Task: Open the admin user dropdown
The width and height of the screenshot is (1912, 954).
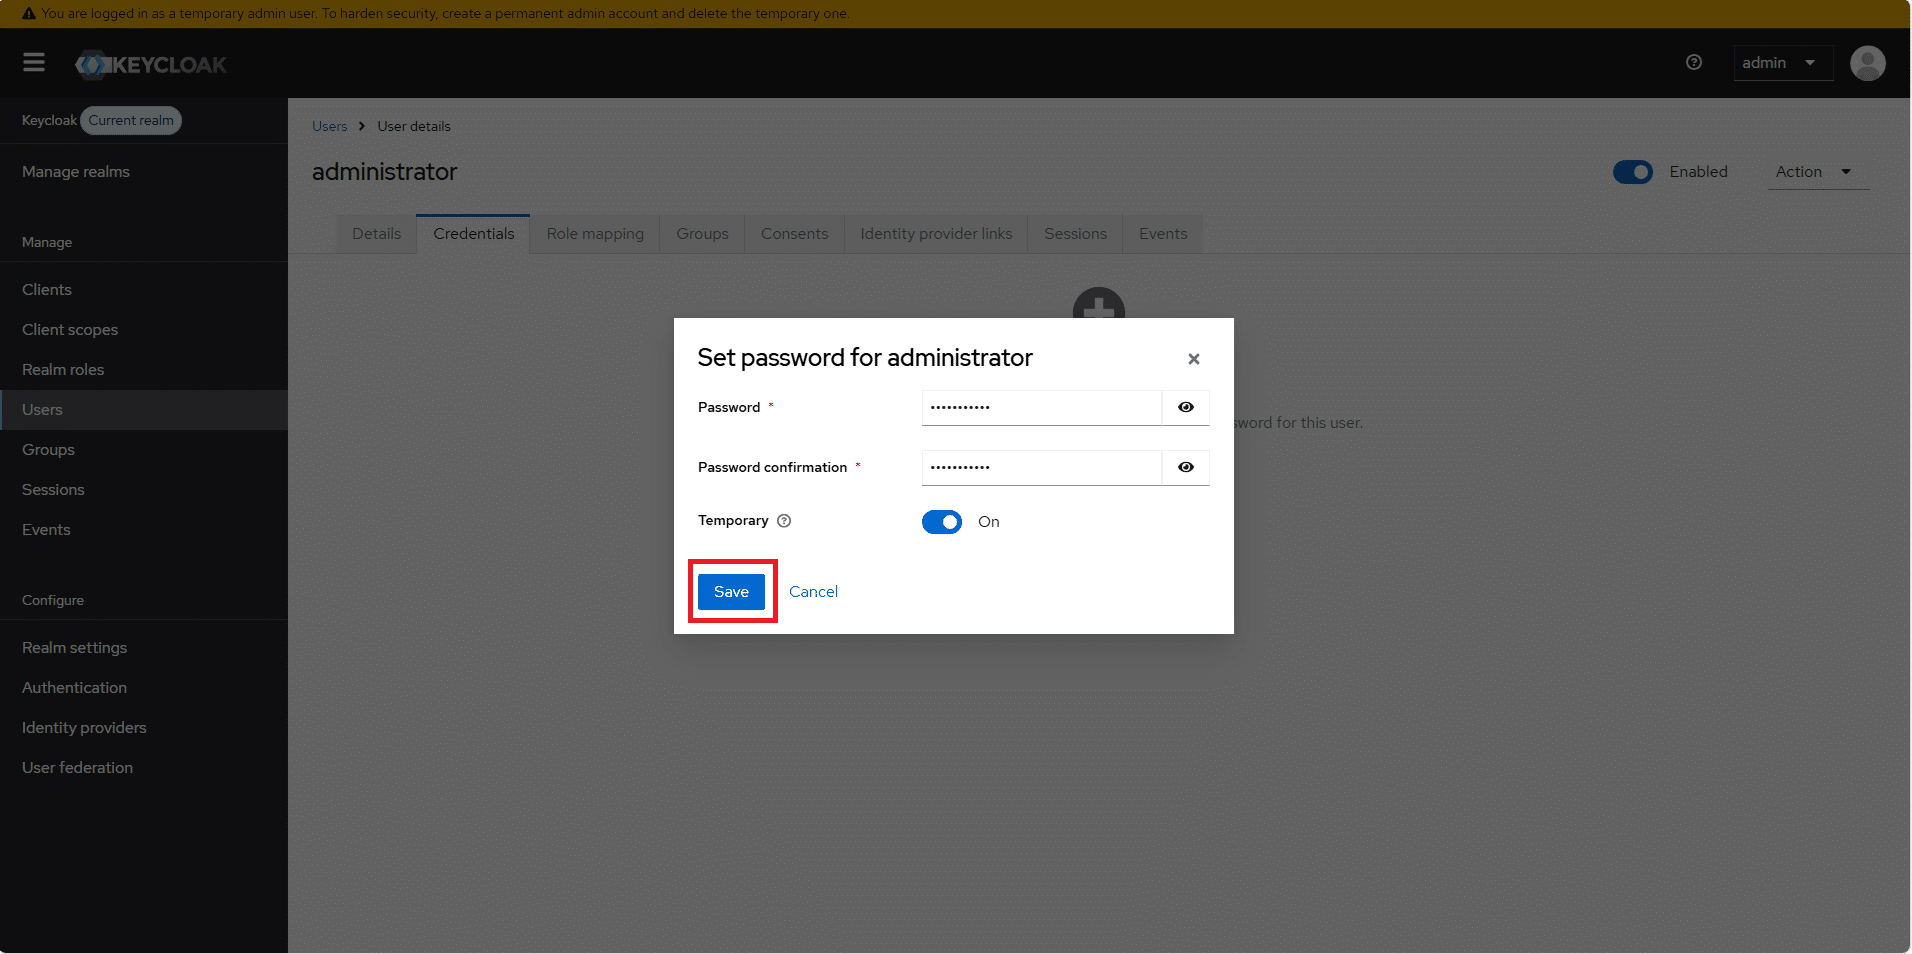Action: tap(1781, 63)
